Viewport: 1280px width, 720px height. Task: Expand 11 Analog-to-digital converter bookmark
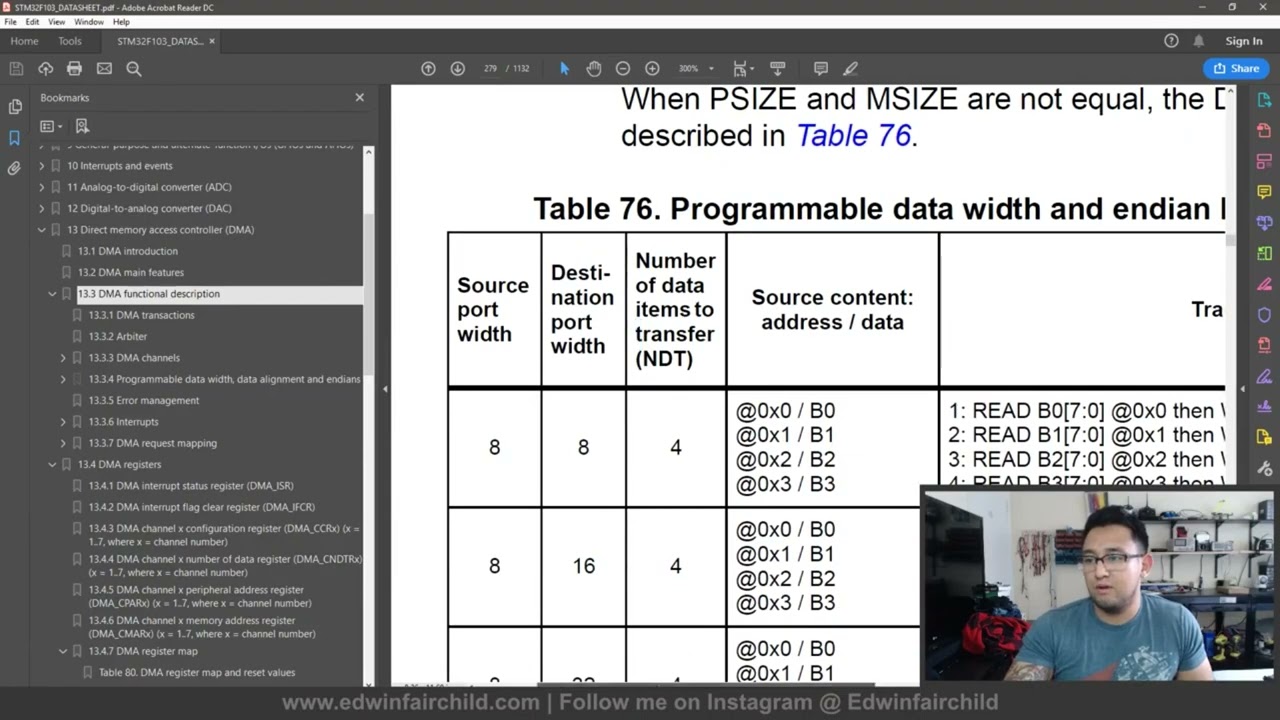pos(41,187)
